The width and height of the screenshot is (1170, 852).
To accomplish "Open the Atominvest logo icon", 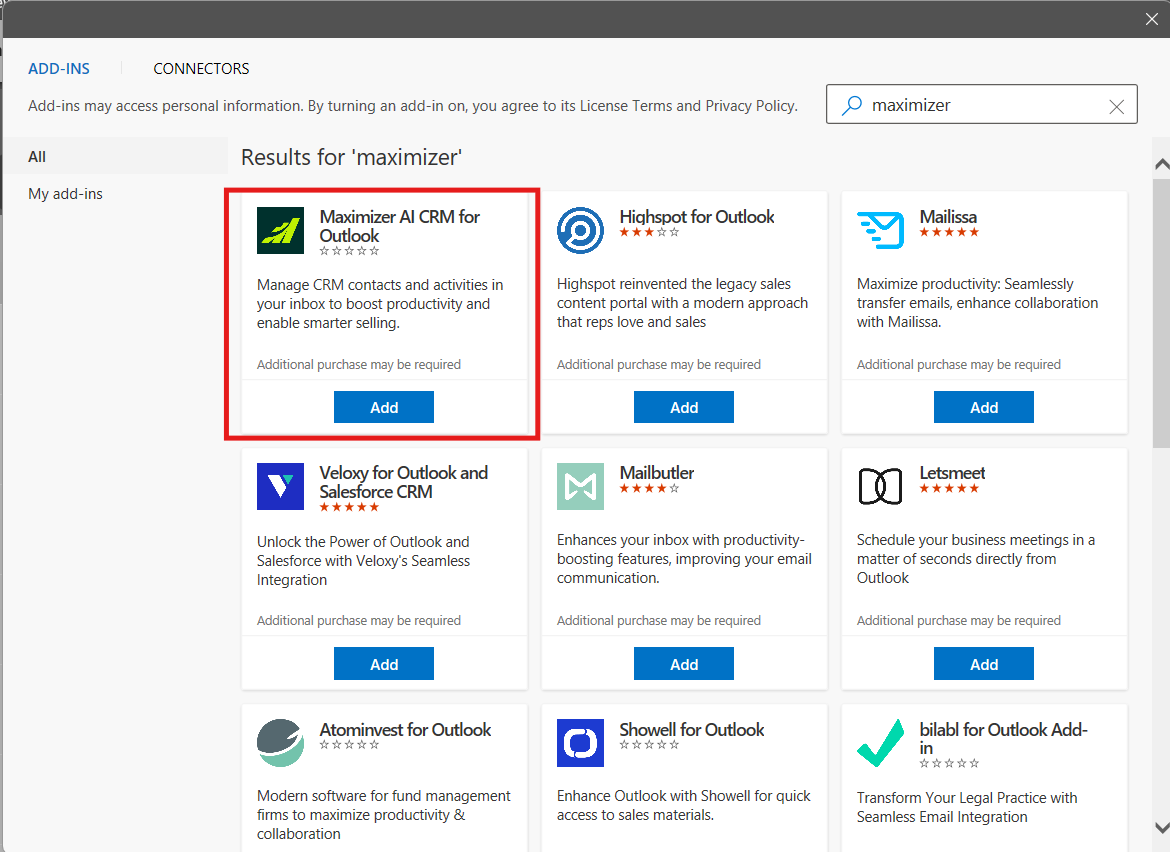I will point(280,743).
